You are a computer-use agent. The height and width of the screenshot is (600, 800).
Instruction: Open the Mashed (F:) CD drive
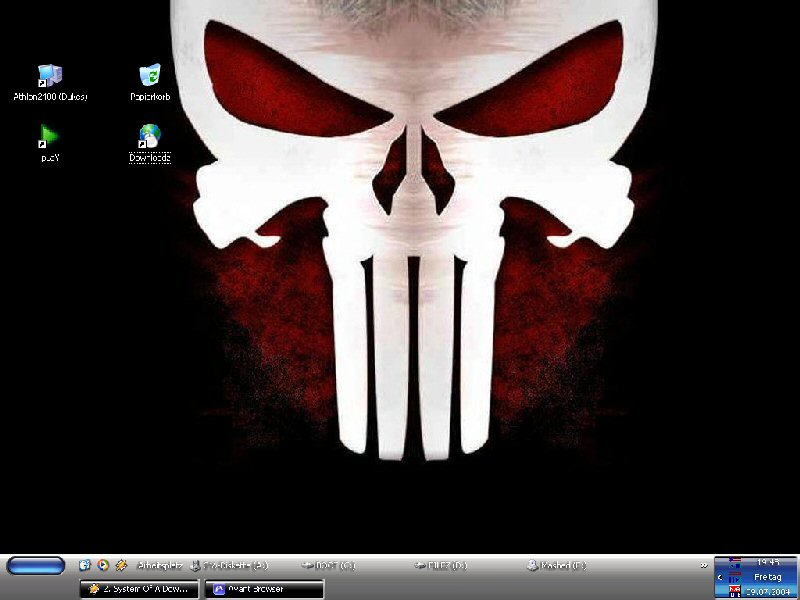pyautogui.click(x=557, y=565)
